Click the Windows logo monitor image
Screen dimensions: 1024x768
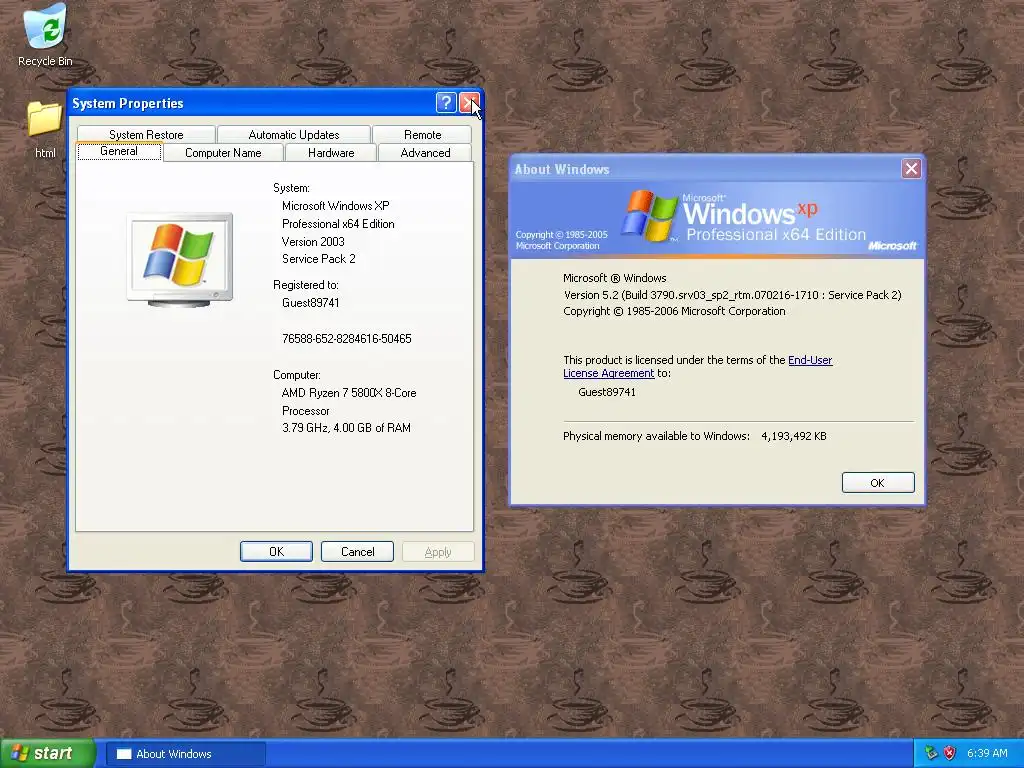(180, 259)
